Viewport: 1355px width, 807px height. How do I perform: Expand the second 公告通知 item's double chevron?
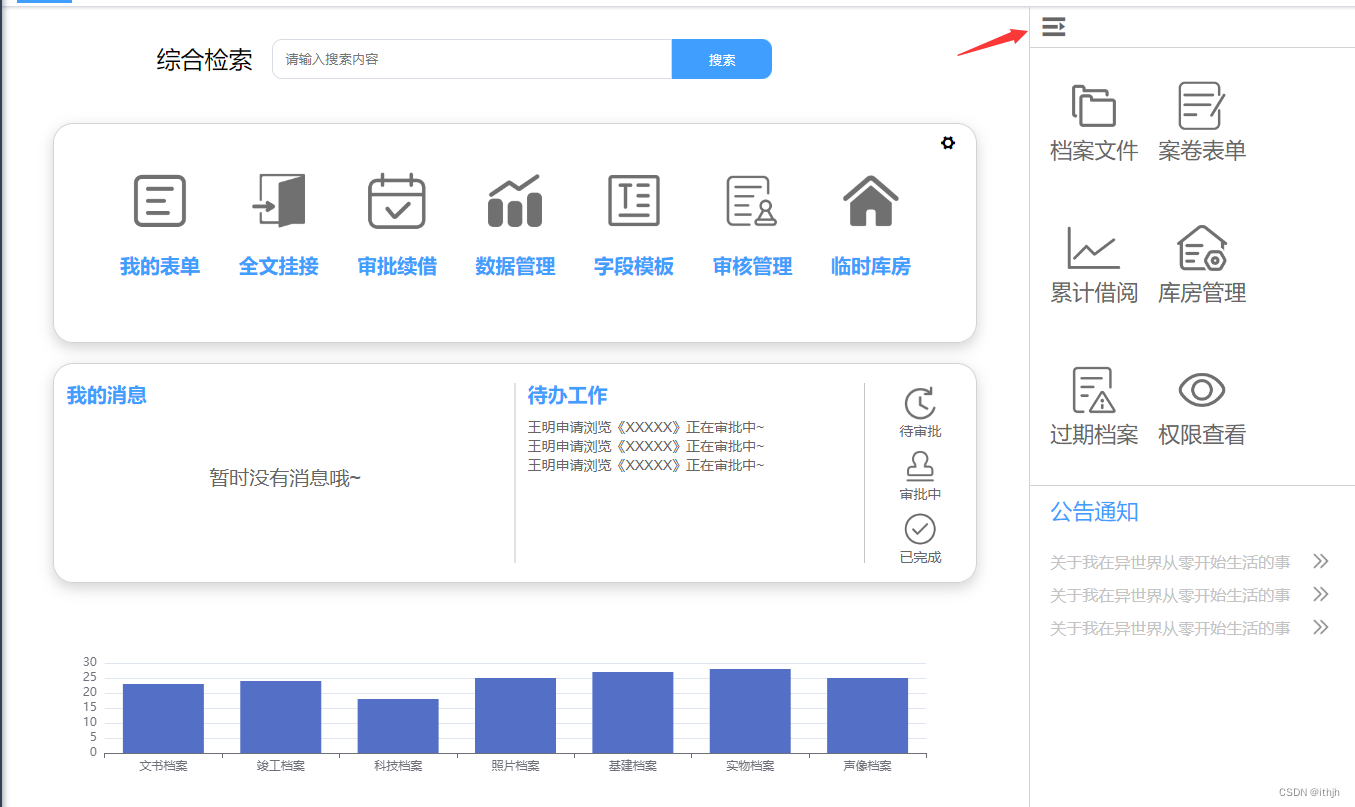[1321, 594]
